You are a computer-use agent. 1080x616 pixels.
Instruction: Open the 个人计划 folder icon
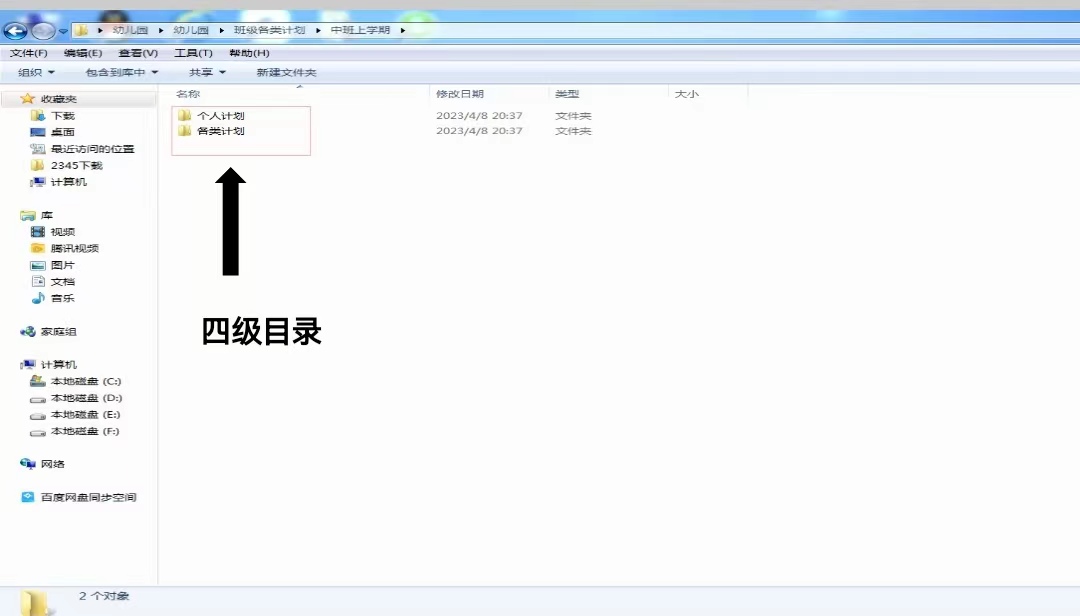184,116
